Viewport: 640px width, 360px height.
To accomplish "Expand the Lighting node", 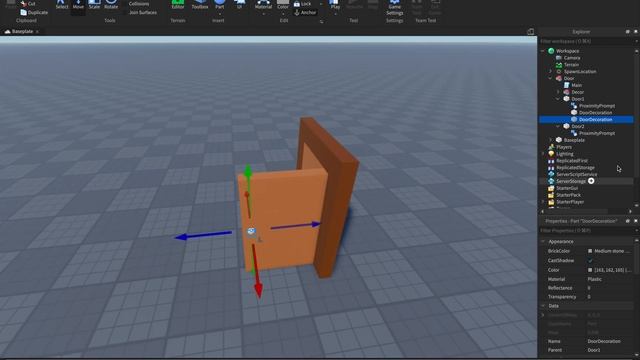I will tap(542, 154).
